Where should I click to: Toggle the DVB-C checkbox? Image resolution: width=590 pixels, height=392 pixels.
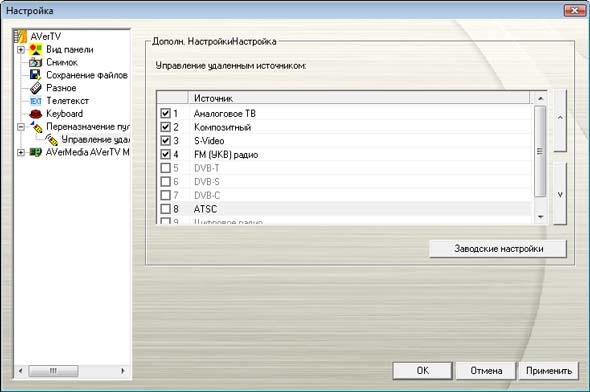165,195
